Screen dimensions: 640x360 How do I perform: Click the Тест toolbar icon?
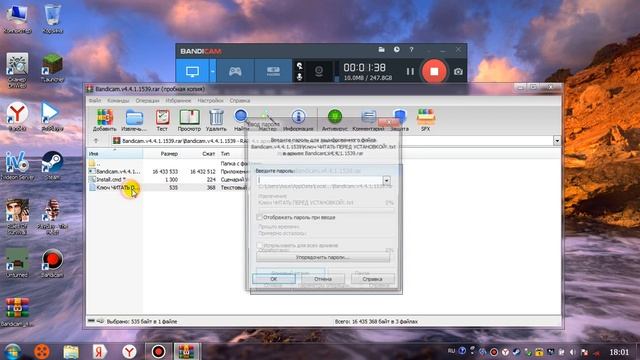pos(162,120)
